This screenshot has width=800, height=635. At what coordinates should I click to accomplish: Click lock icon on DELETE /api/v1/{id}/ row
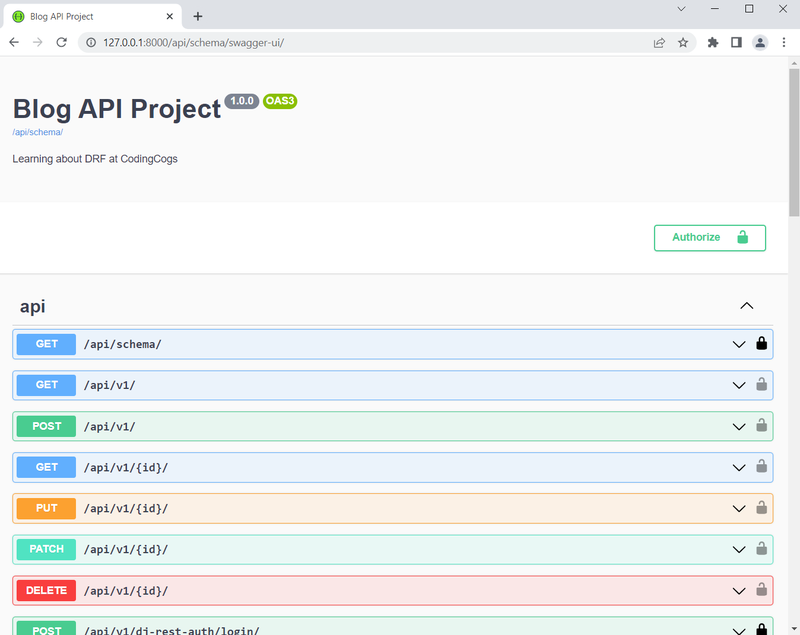click(x=761, y=590)
